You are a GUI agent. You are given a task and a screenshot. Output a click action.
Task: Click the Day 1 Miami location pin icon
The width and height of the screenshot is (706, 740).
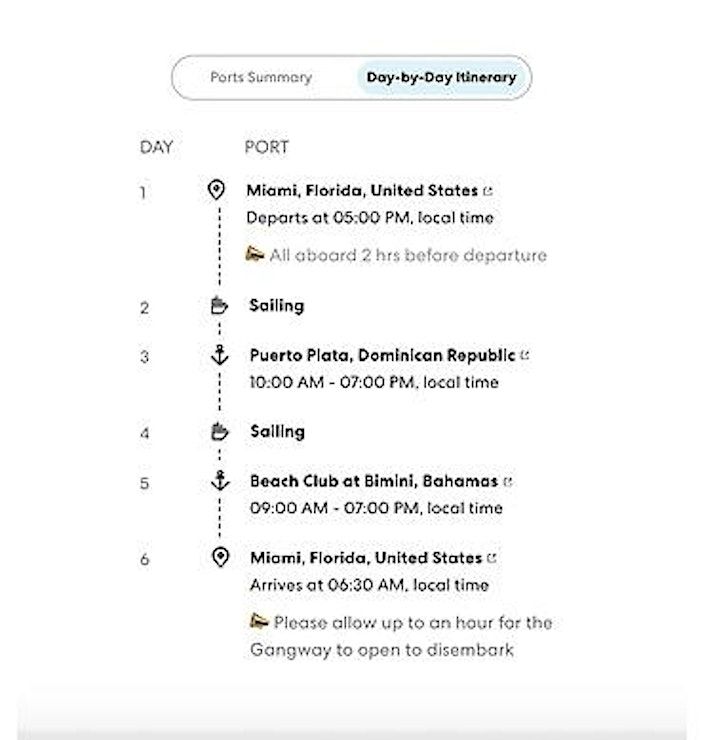216,190
